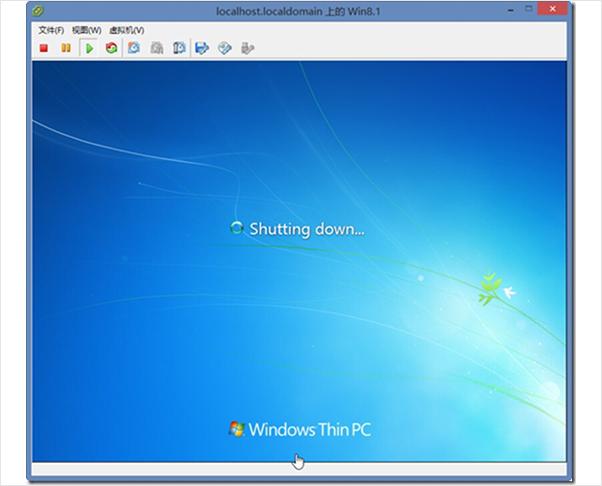Image resolution: width=602 pixels, height=486 pixels.
Task: Open the 虚拟机(V) menu
Action: click(x=127, y=30)
